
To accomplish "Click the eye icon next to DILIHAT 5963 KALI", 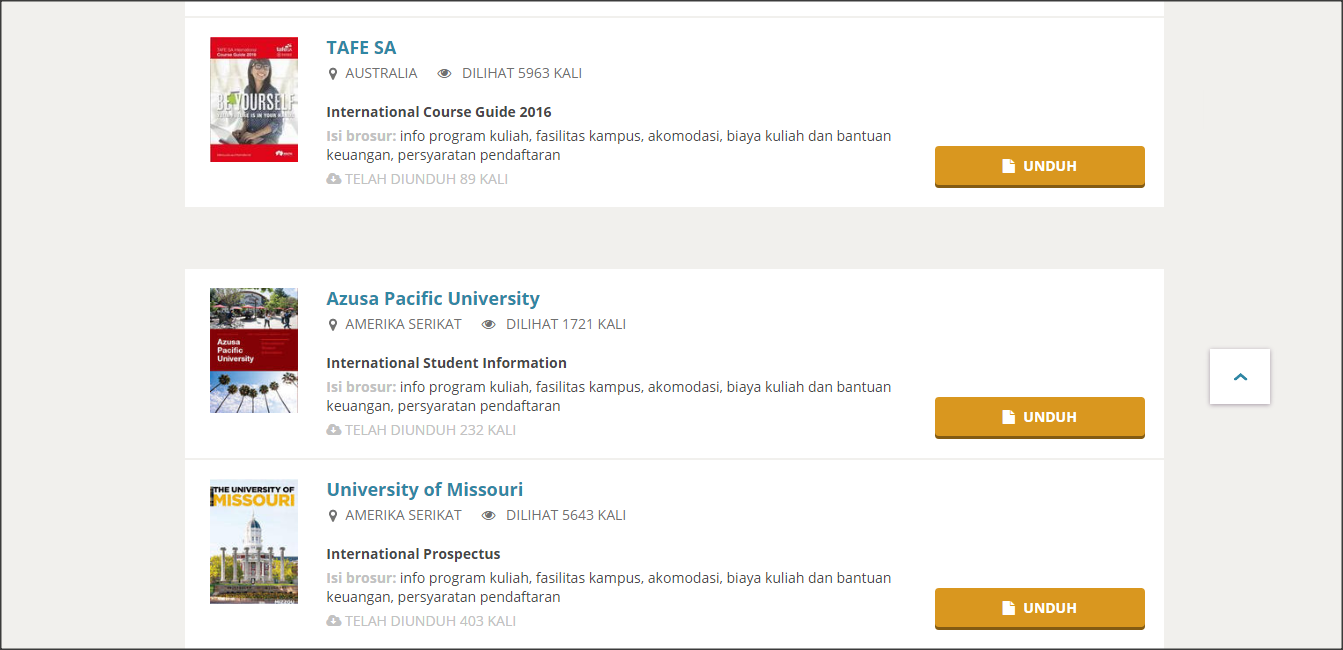I will pos(445,74).
